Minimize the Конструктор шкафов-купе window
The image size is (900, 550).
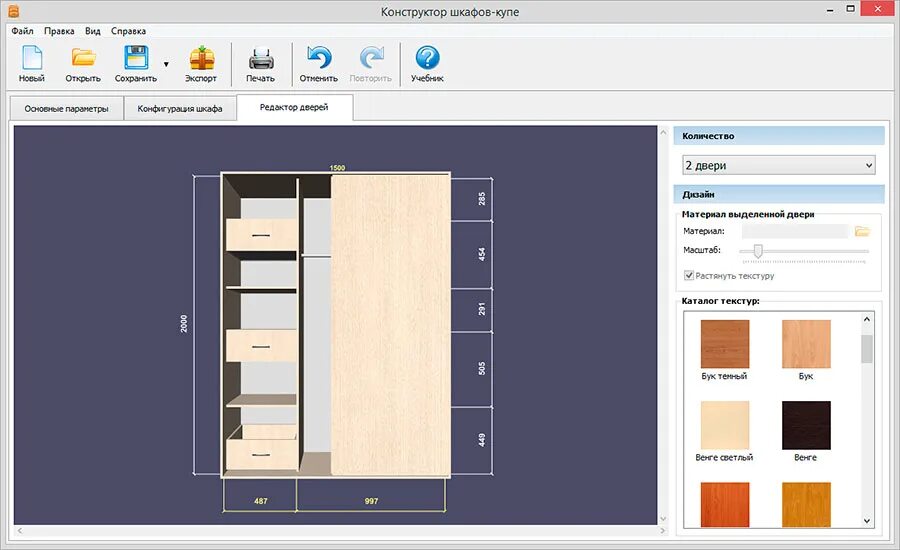click(830, 10)
